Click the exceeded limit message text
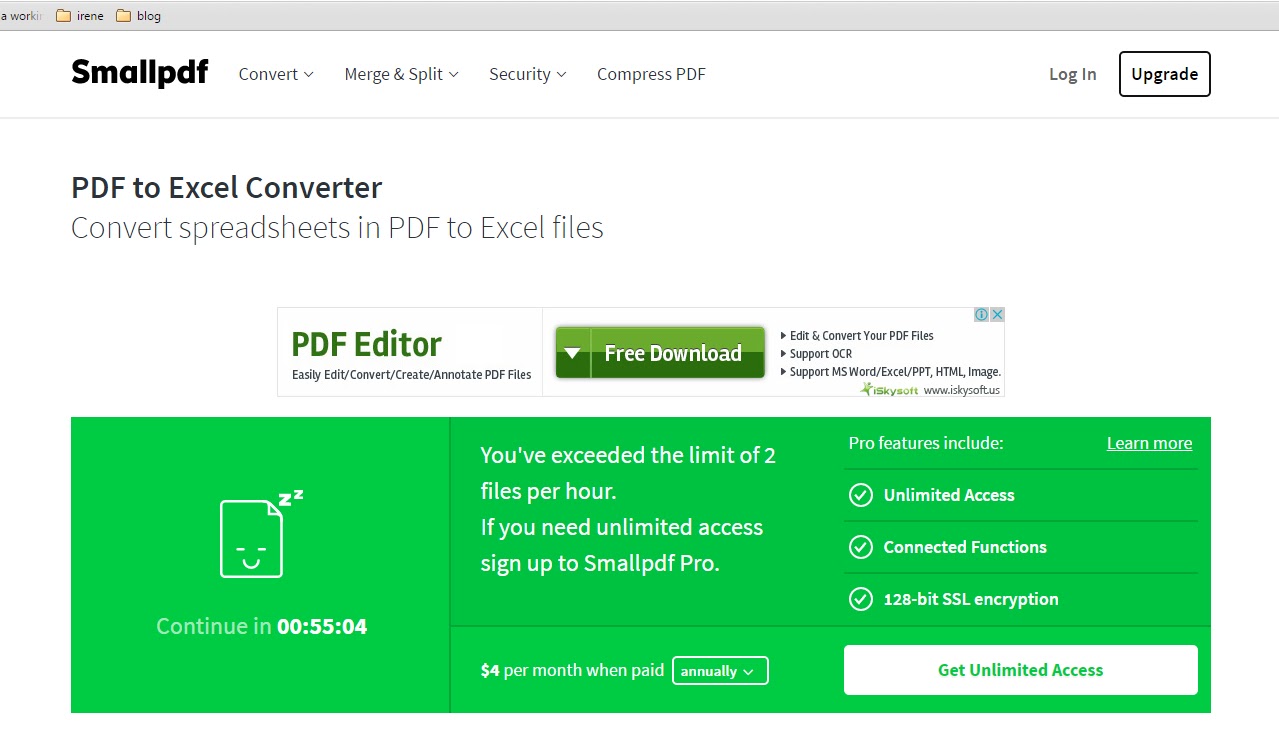The height and width of the screenshot is (743, 1279). click(628, 509)
